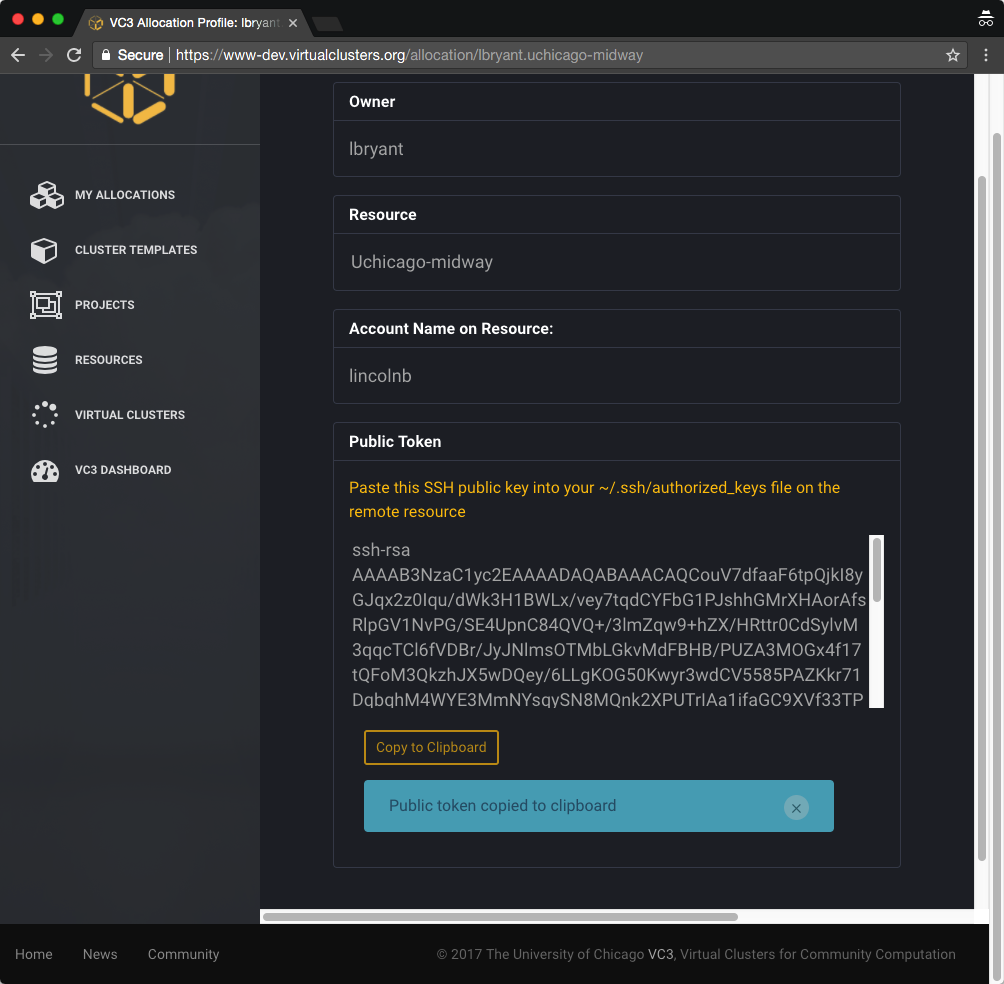Click the yellow SSH paste instruction text
1004x984 pixels.
[x=594, y=499]
